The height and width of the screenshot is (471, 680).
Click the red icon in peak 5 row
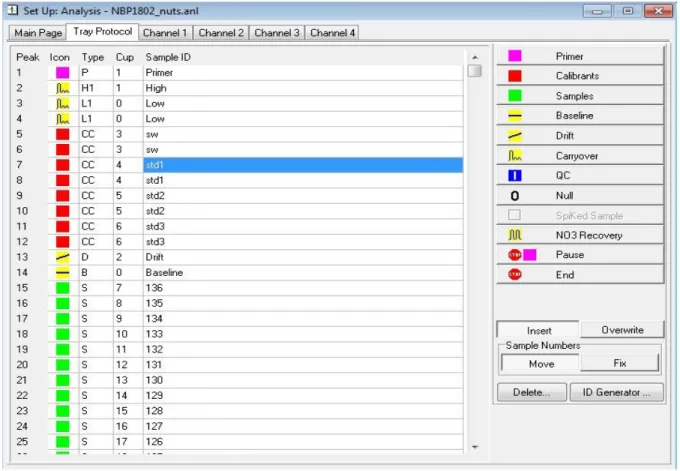pos(62,134)
